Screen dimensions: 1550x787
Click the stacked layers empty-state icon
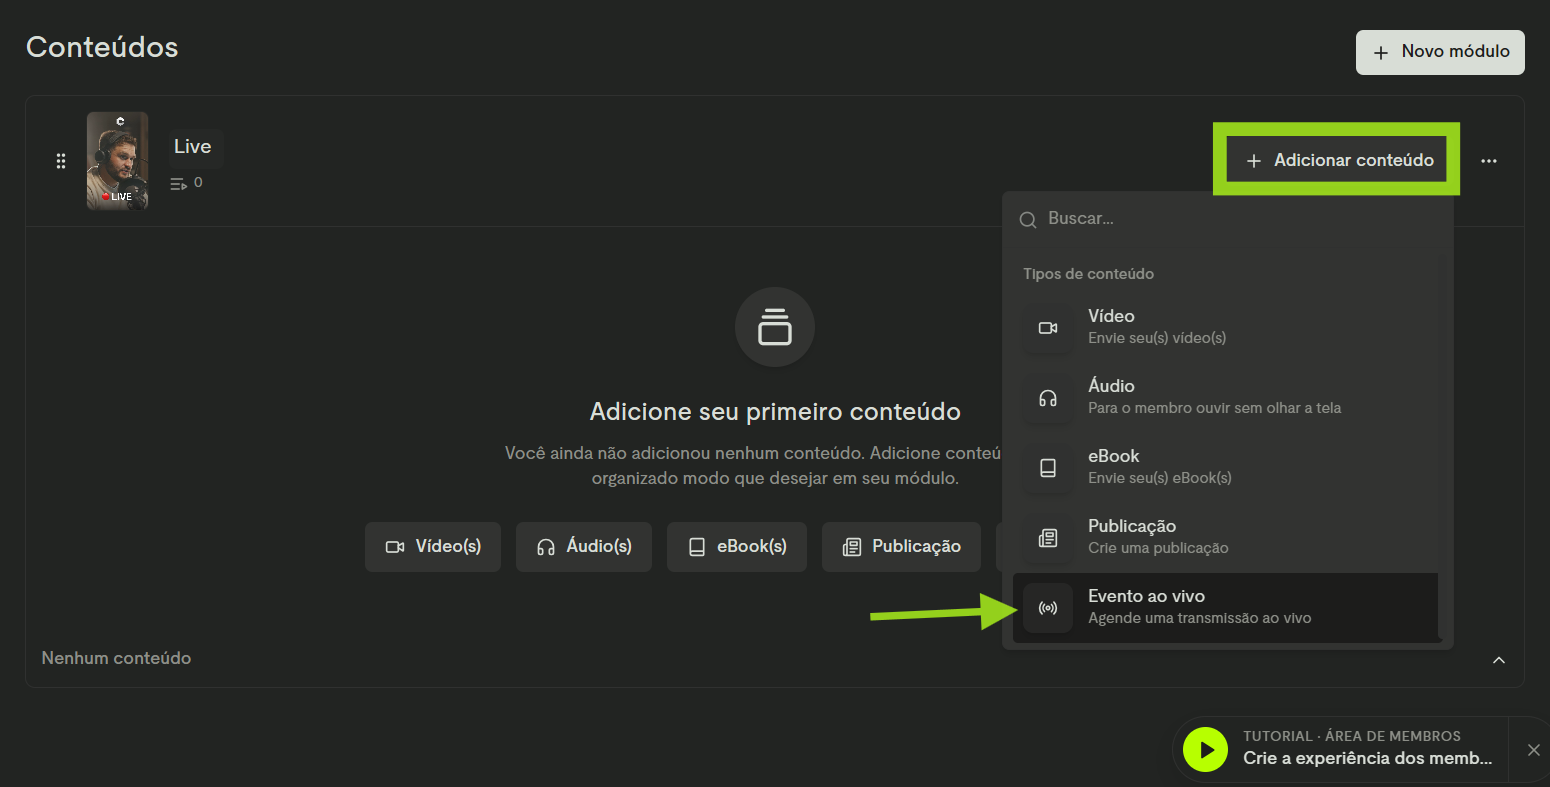pyautogui.click(x=775, y=327)
